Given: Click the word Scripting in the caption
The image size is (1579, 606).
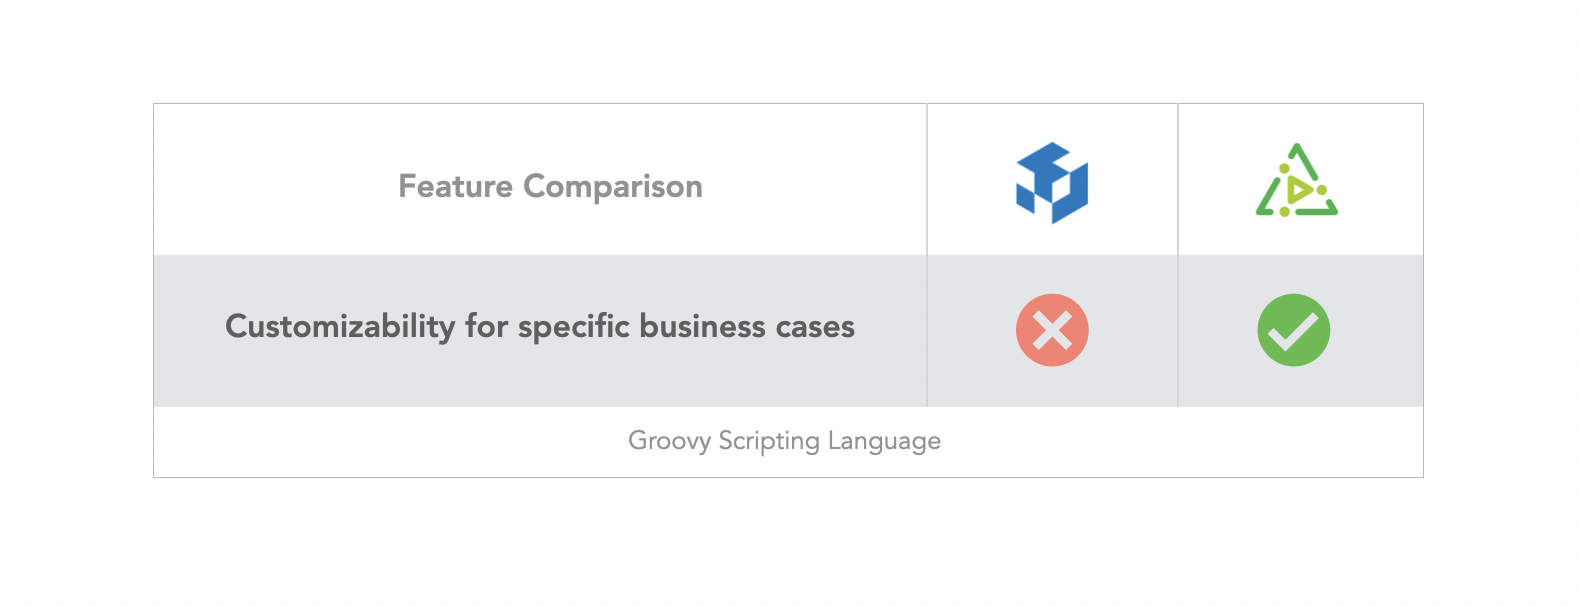Looking at the screenshot, I should pos(769,441).
